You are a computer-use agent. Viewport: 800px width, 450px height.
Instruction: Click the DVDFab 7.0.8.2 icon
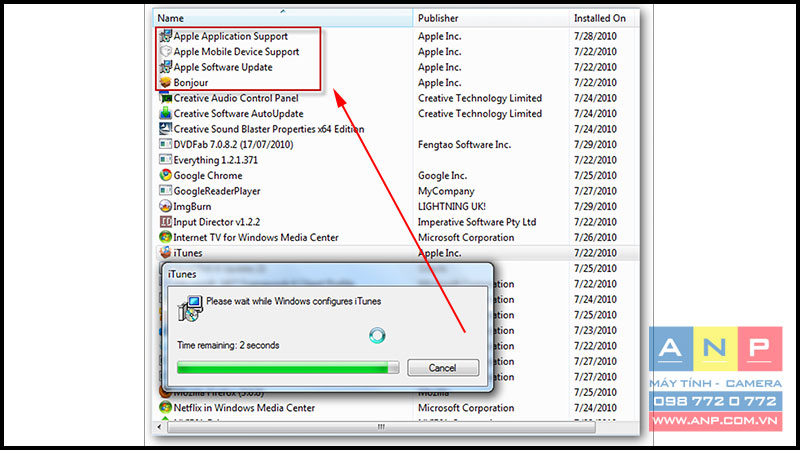tap(165, 144)
